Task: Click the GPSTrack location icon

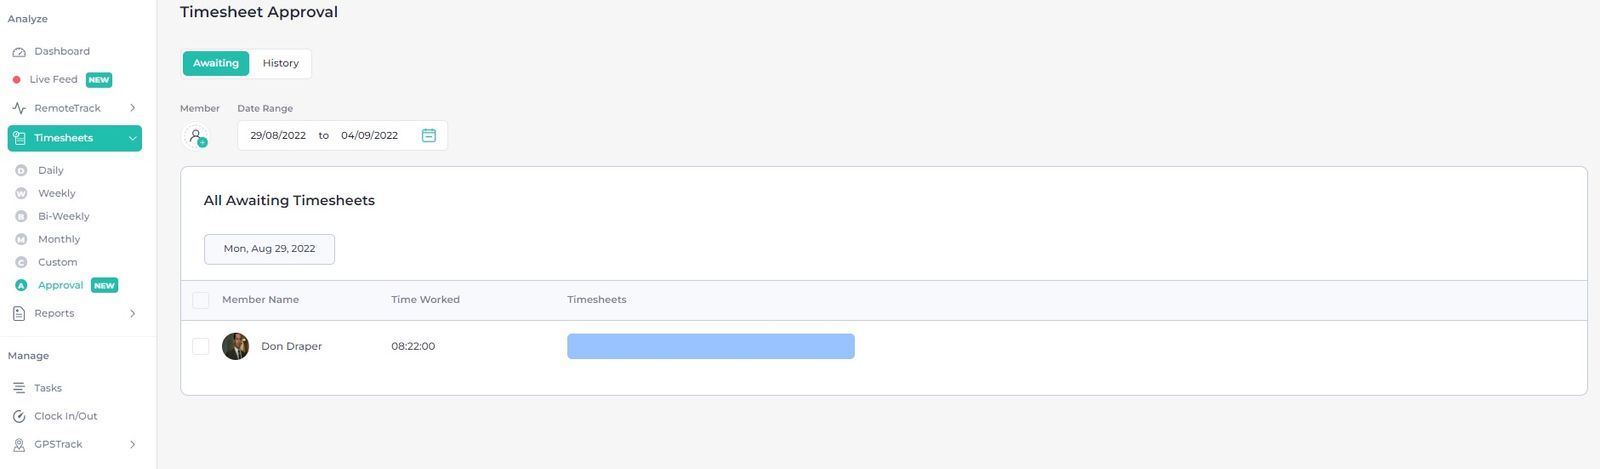Action: pos(19,445)
